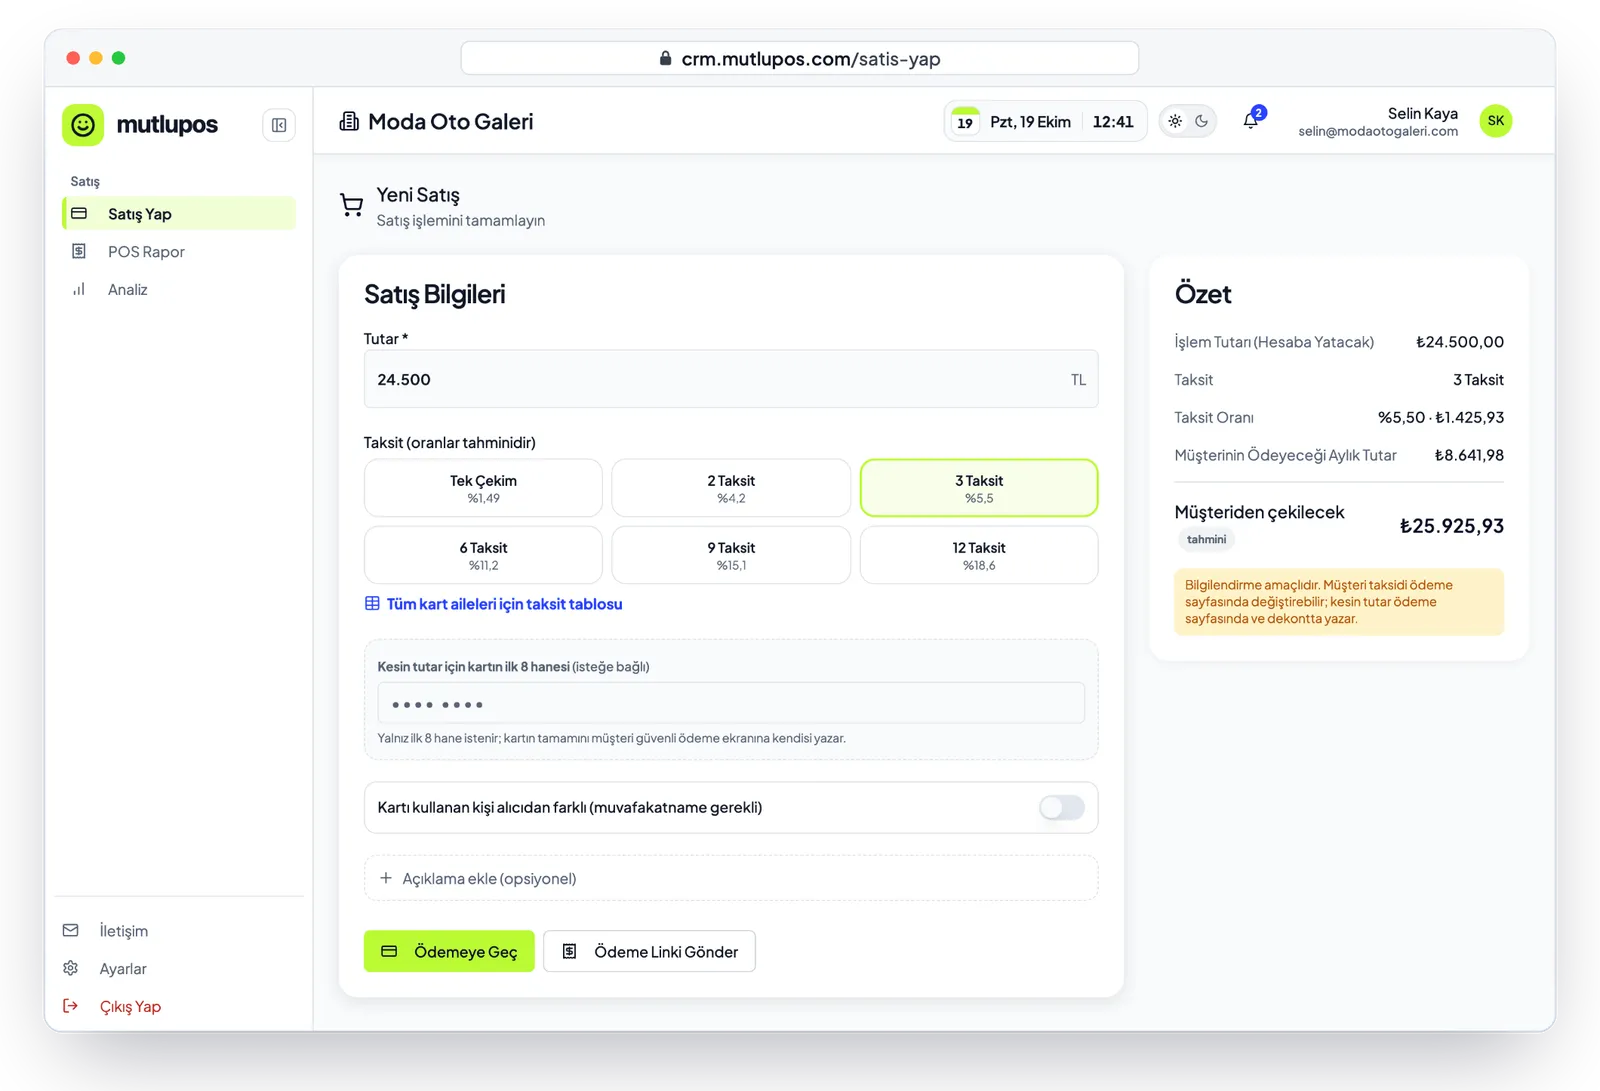Viewport: 1600px width, 1091px height.
Task: Click the table icon beside taksit tablosu link
Action: point(372,603)
